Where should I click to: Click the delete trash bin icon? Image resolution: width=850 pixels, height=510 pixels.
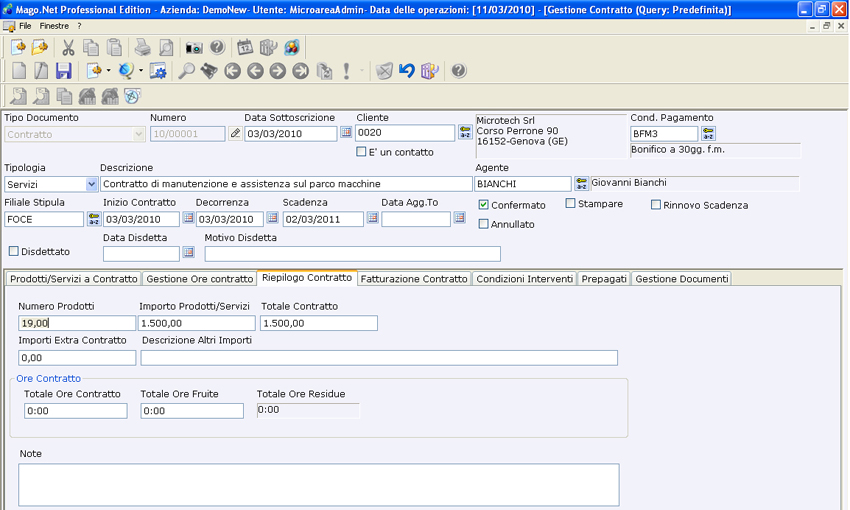pos(384,70)
